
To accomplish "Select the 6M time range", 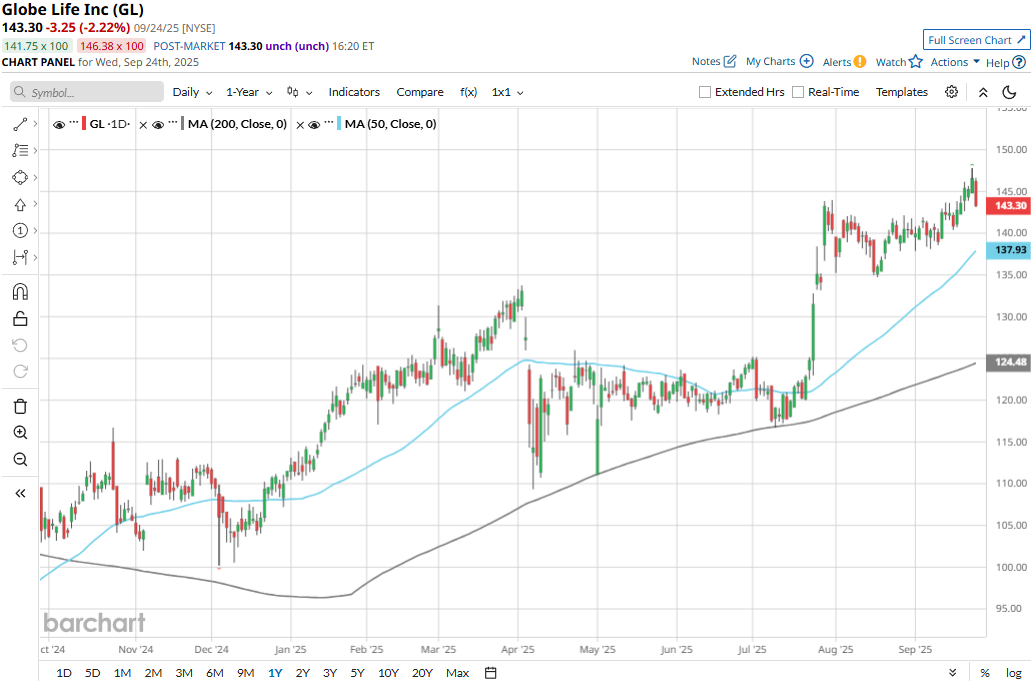I will coord(215,672).
